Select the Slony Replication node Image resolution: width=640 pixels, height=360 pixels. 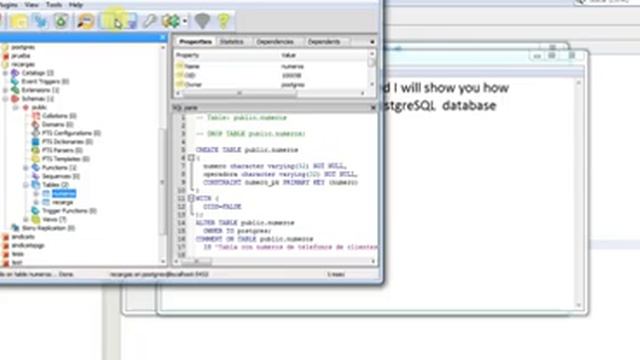click(x=48, y=228)
